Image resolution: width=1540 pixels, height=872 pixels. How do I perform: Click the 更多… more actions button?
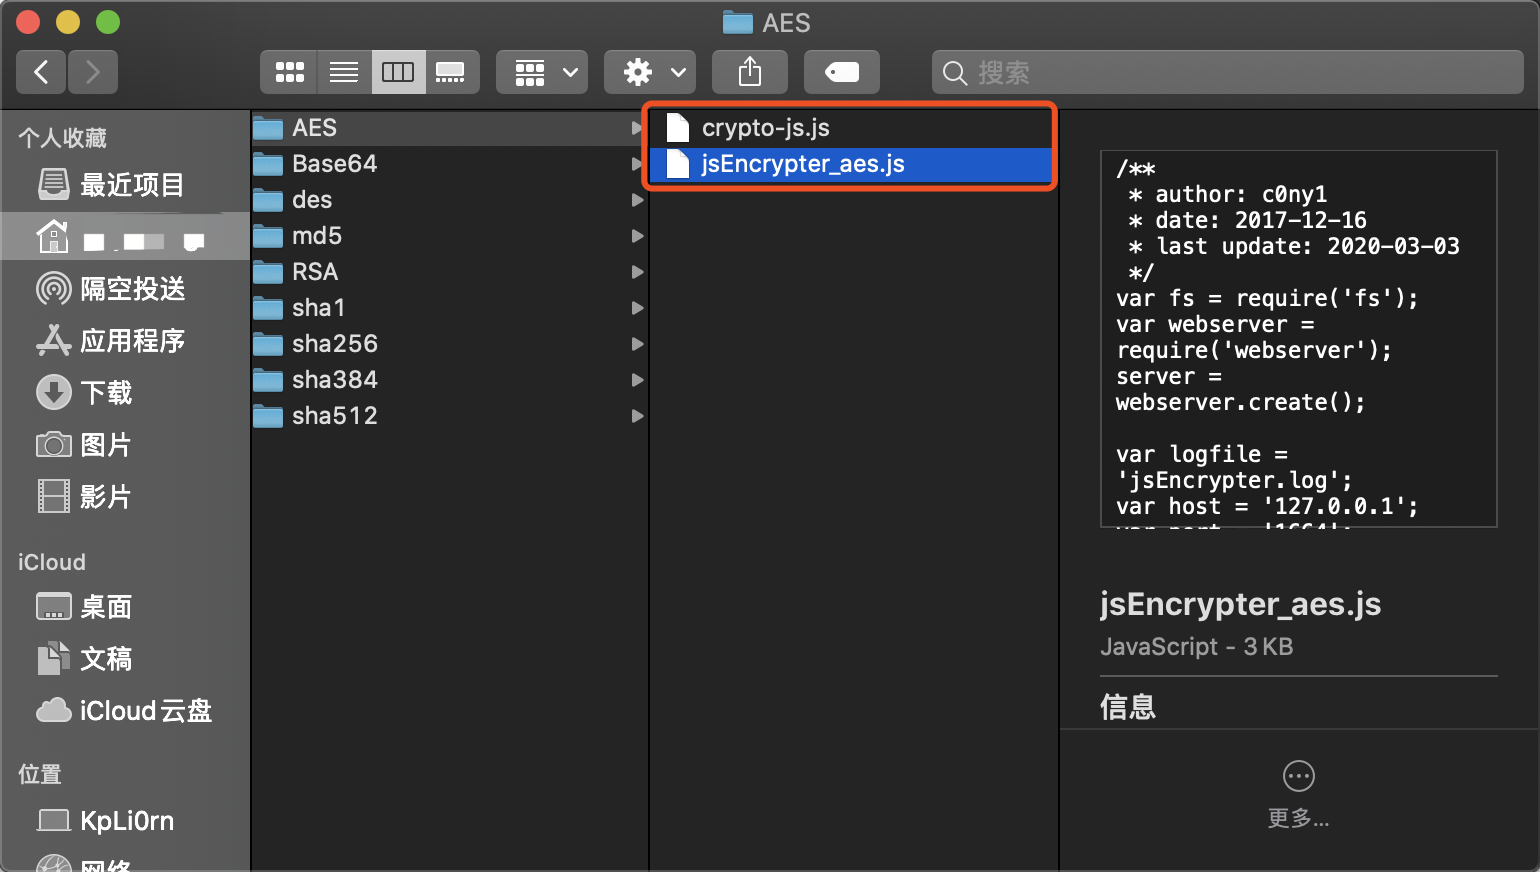click(1298, 796)
